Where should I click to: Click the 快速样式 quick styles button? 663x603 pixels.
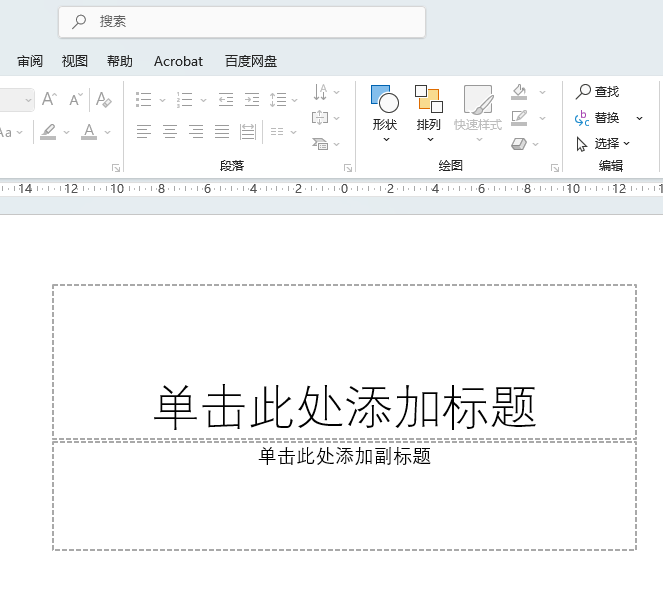pos(478,114)
